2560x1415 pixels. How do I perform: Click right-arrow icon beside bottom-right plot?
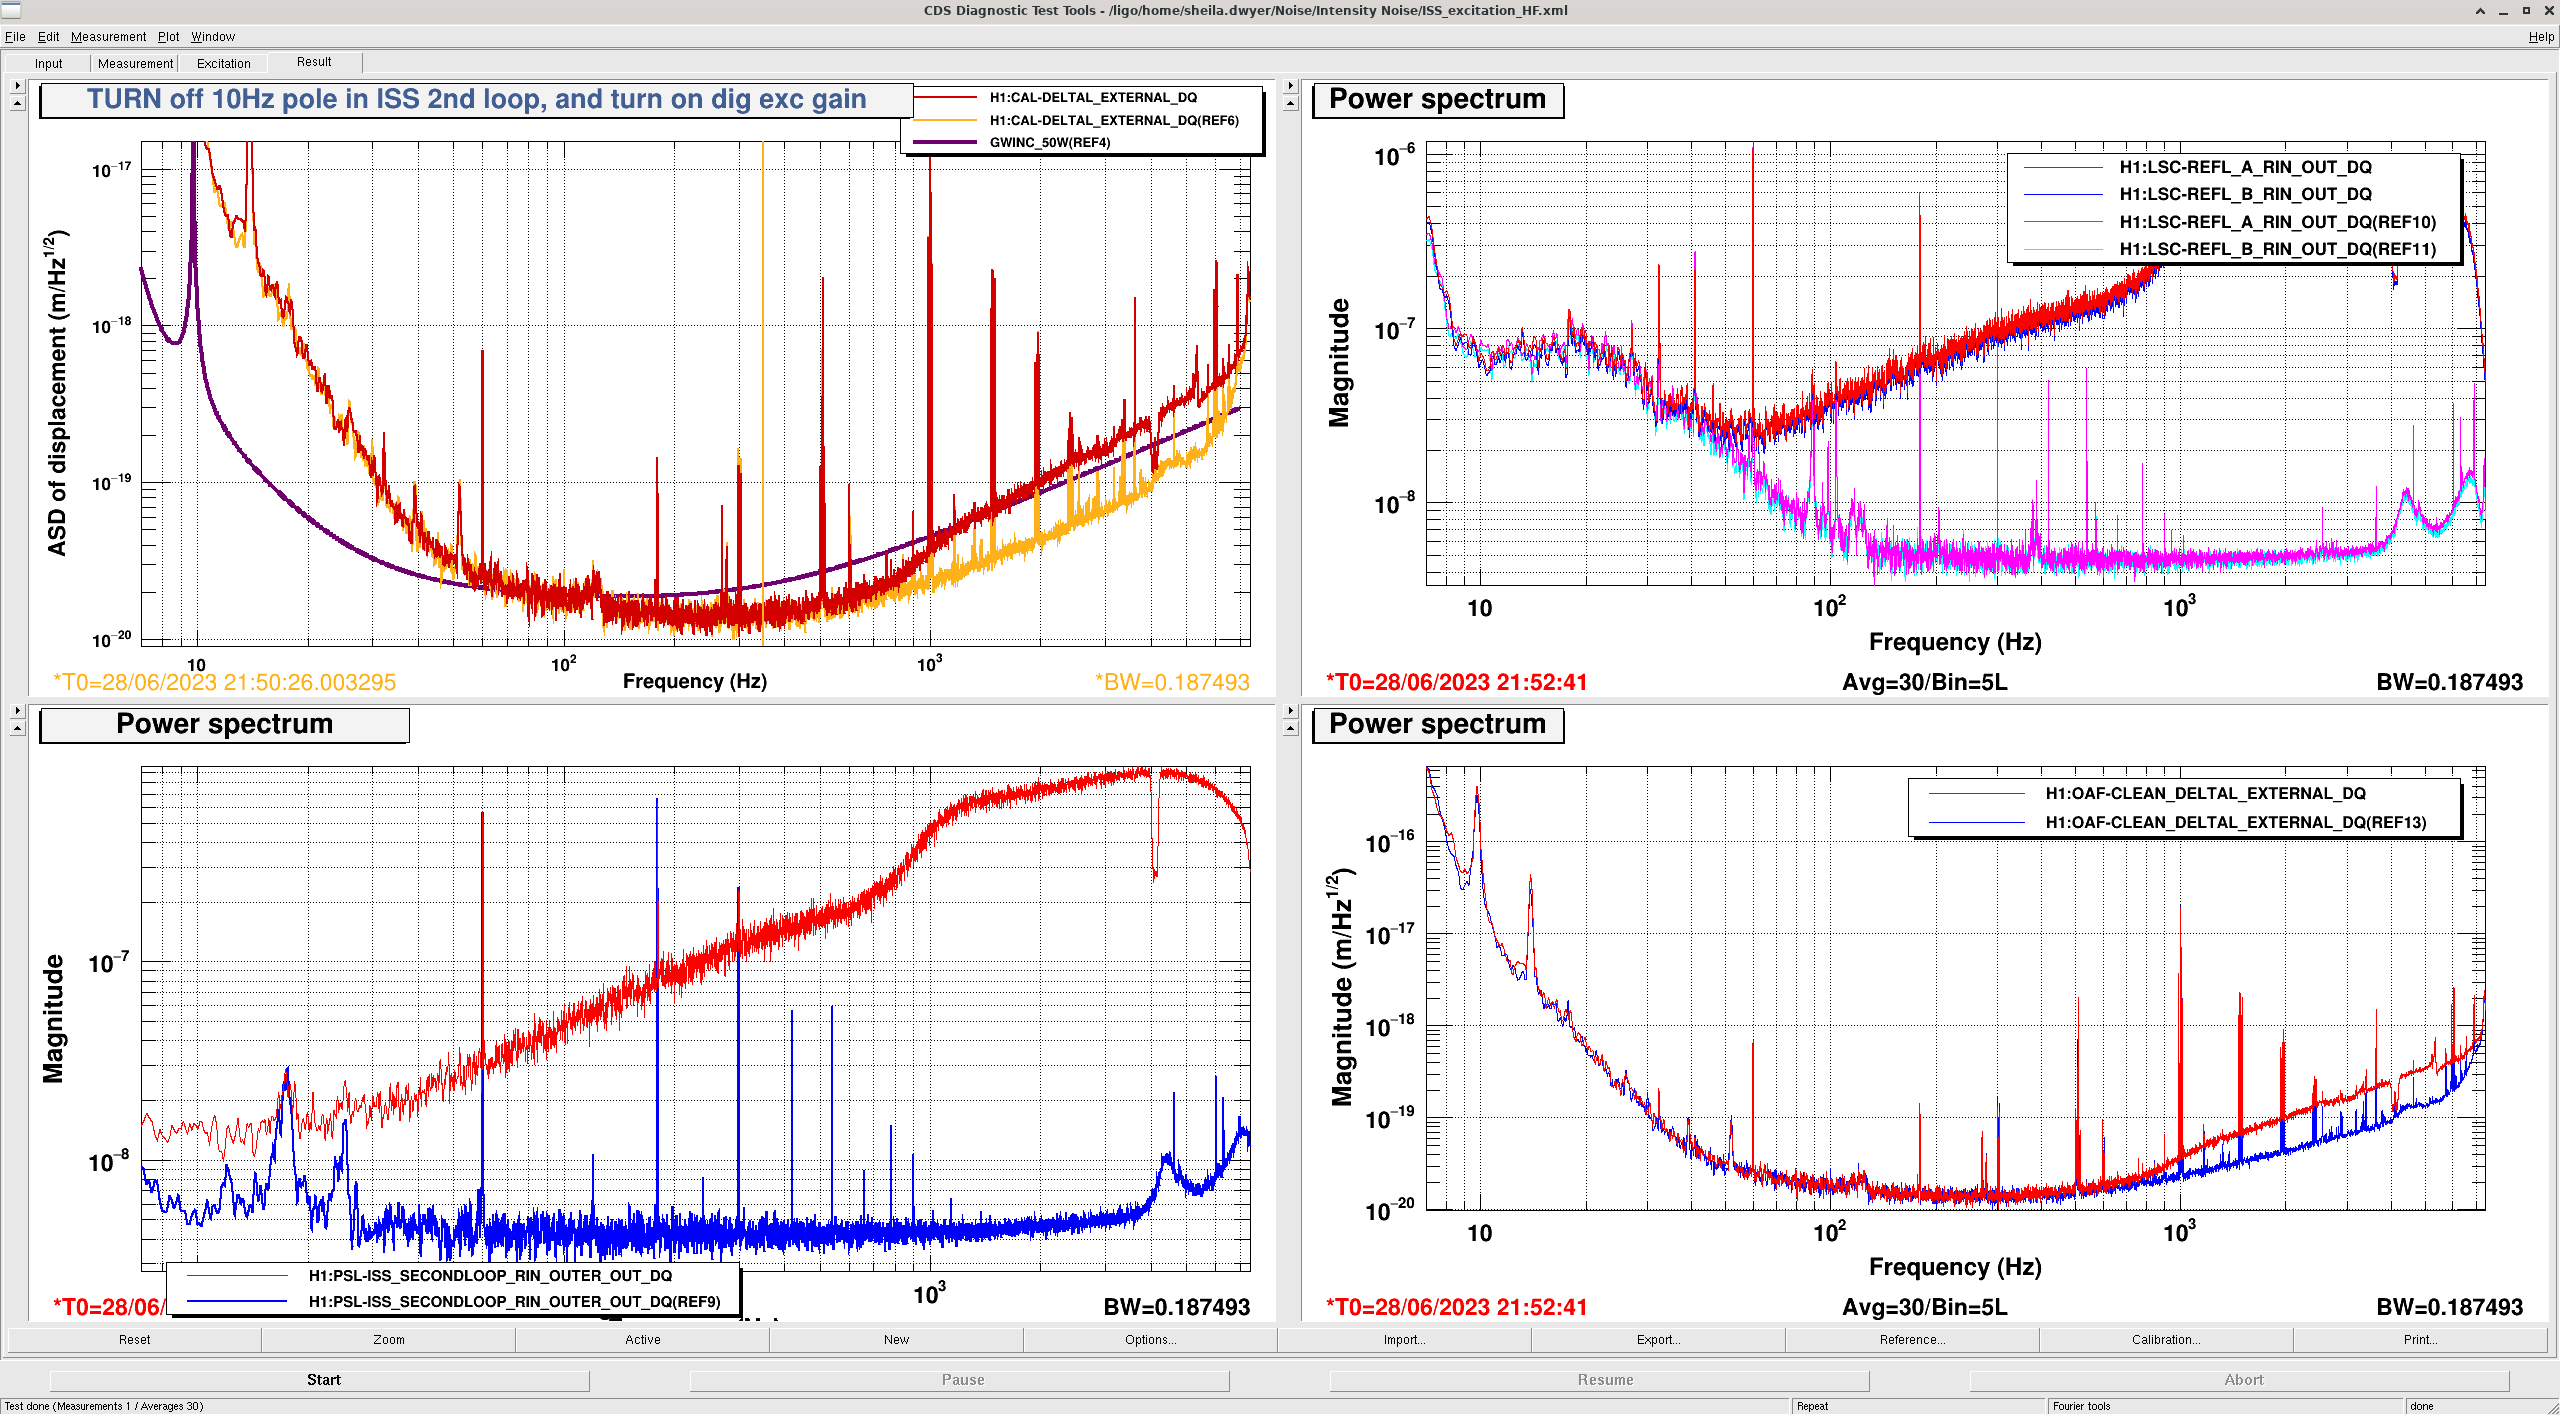click(1290, 711)
